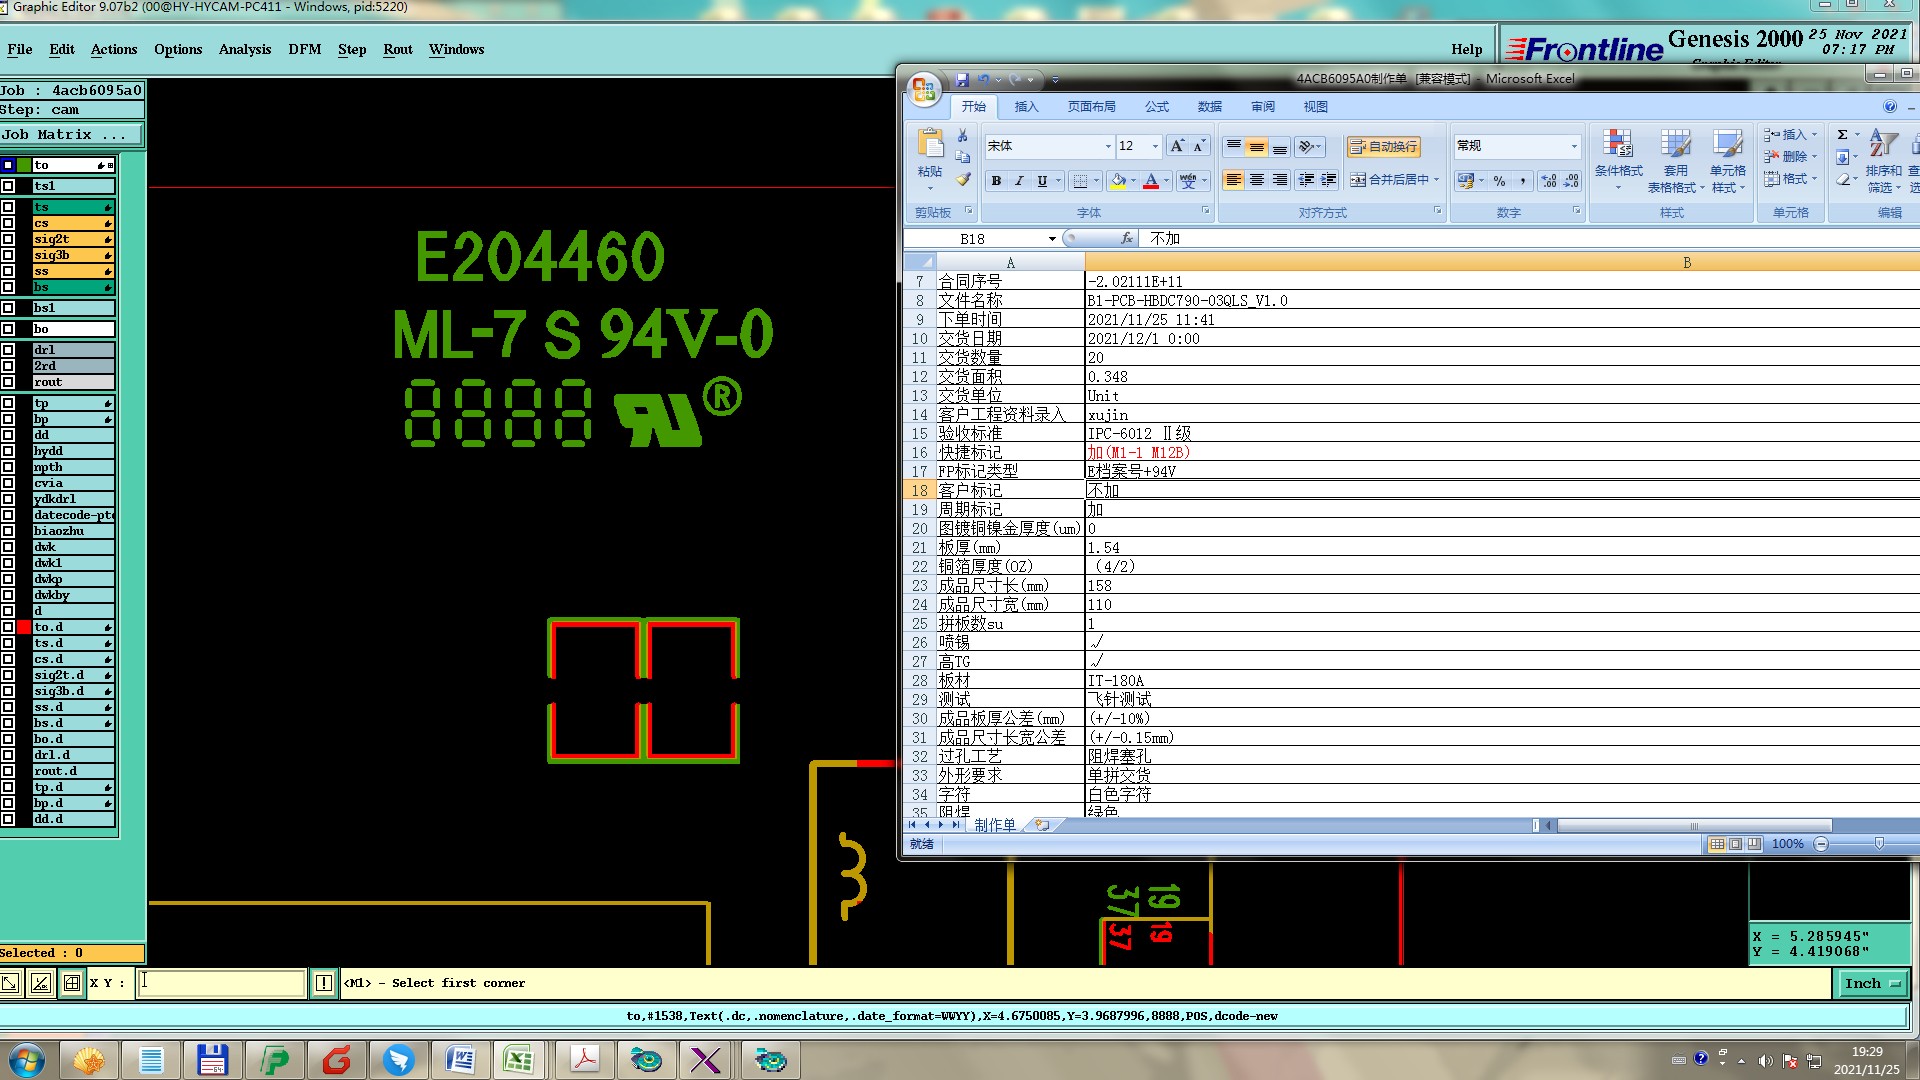
Task: Apply bold formatting in Excel
Action: coord(996,181)
